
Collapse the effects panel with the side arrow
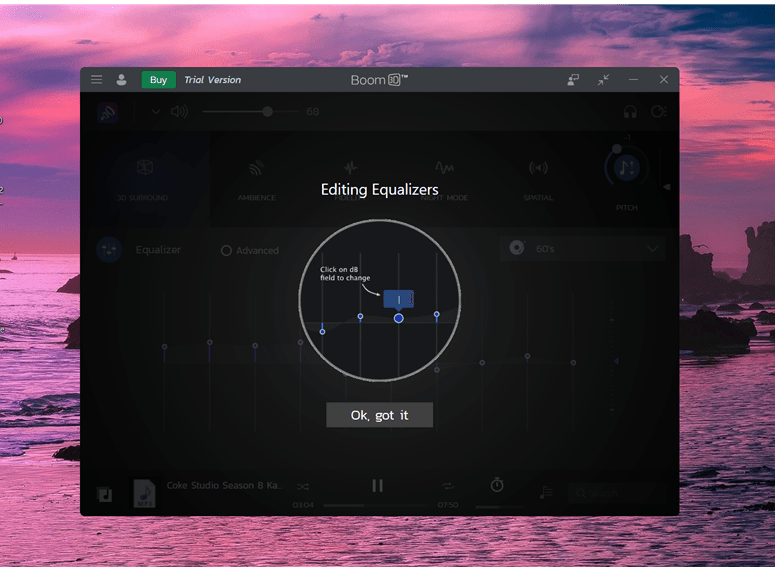click(x=666, y=187)
